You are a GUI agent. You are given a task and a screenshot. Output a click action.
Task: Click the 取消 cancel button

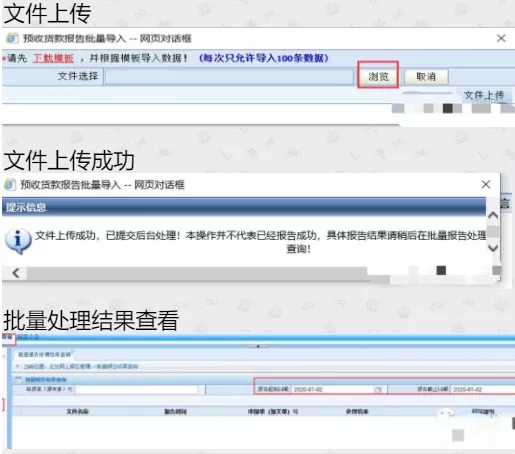[x=426, y=77]
